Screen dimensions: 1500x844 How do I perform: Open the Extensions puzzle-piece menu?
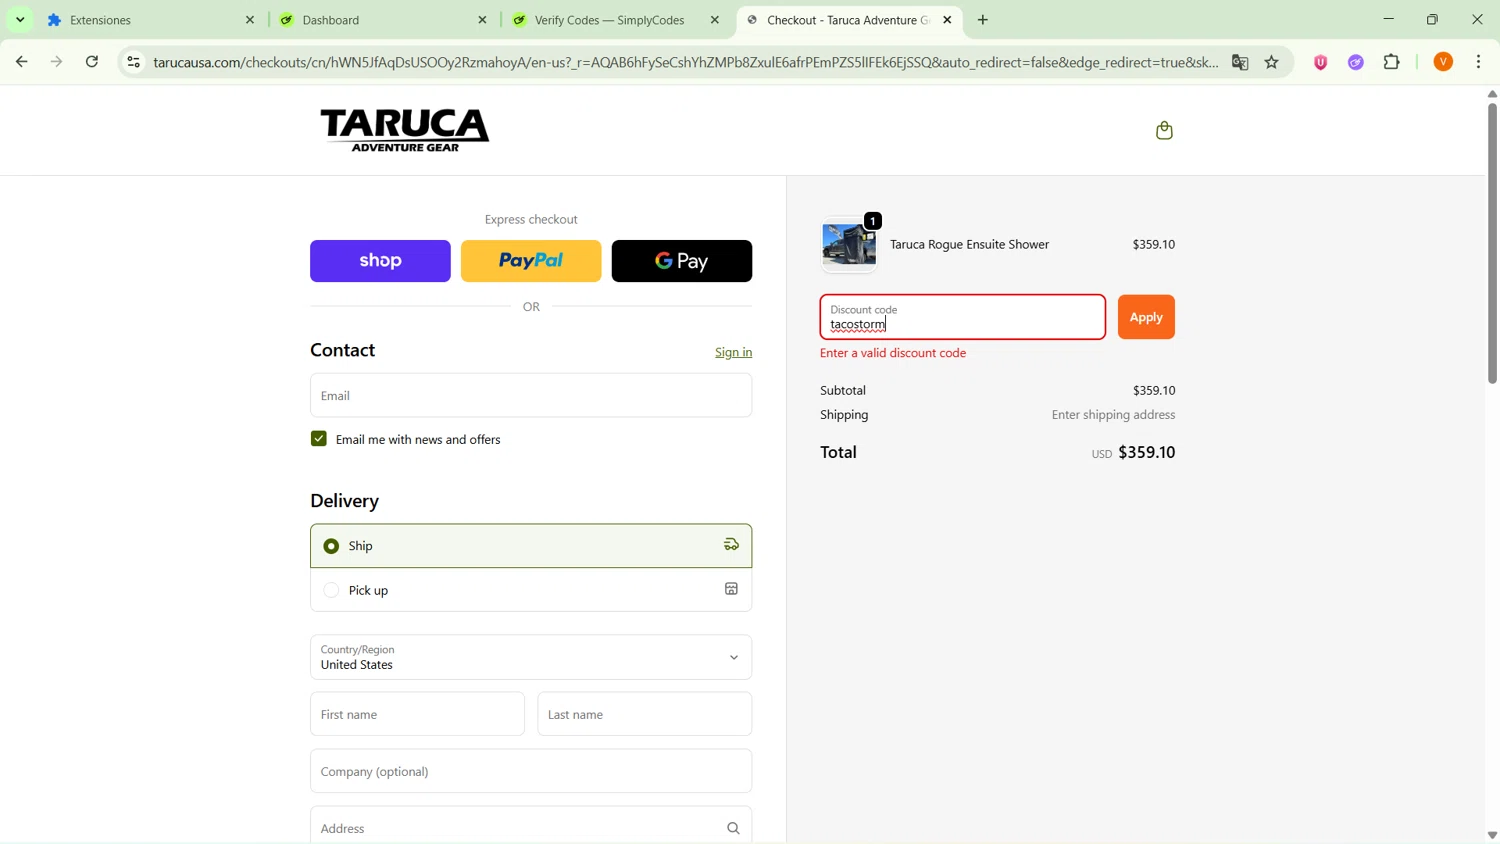tap(1392, 62)
